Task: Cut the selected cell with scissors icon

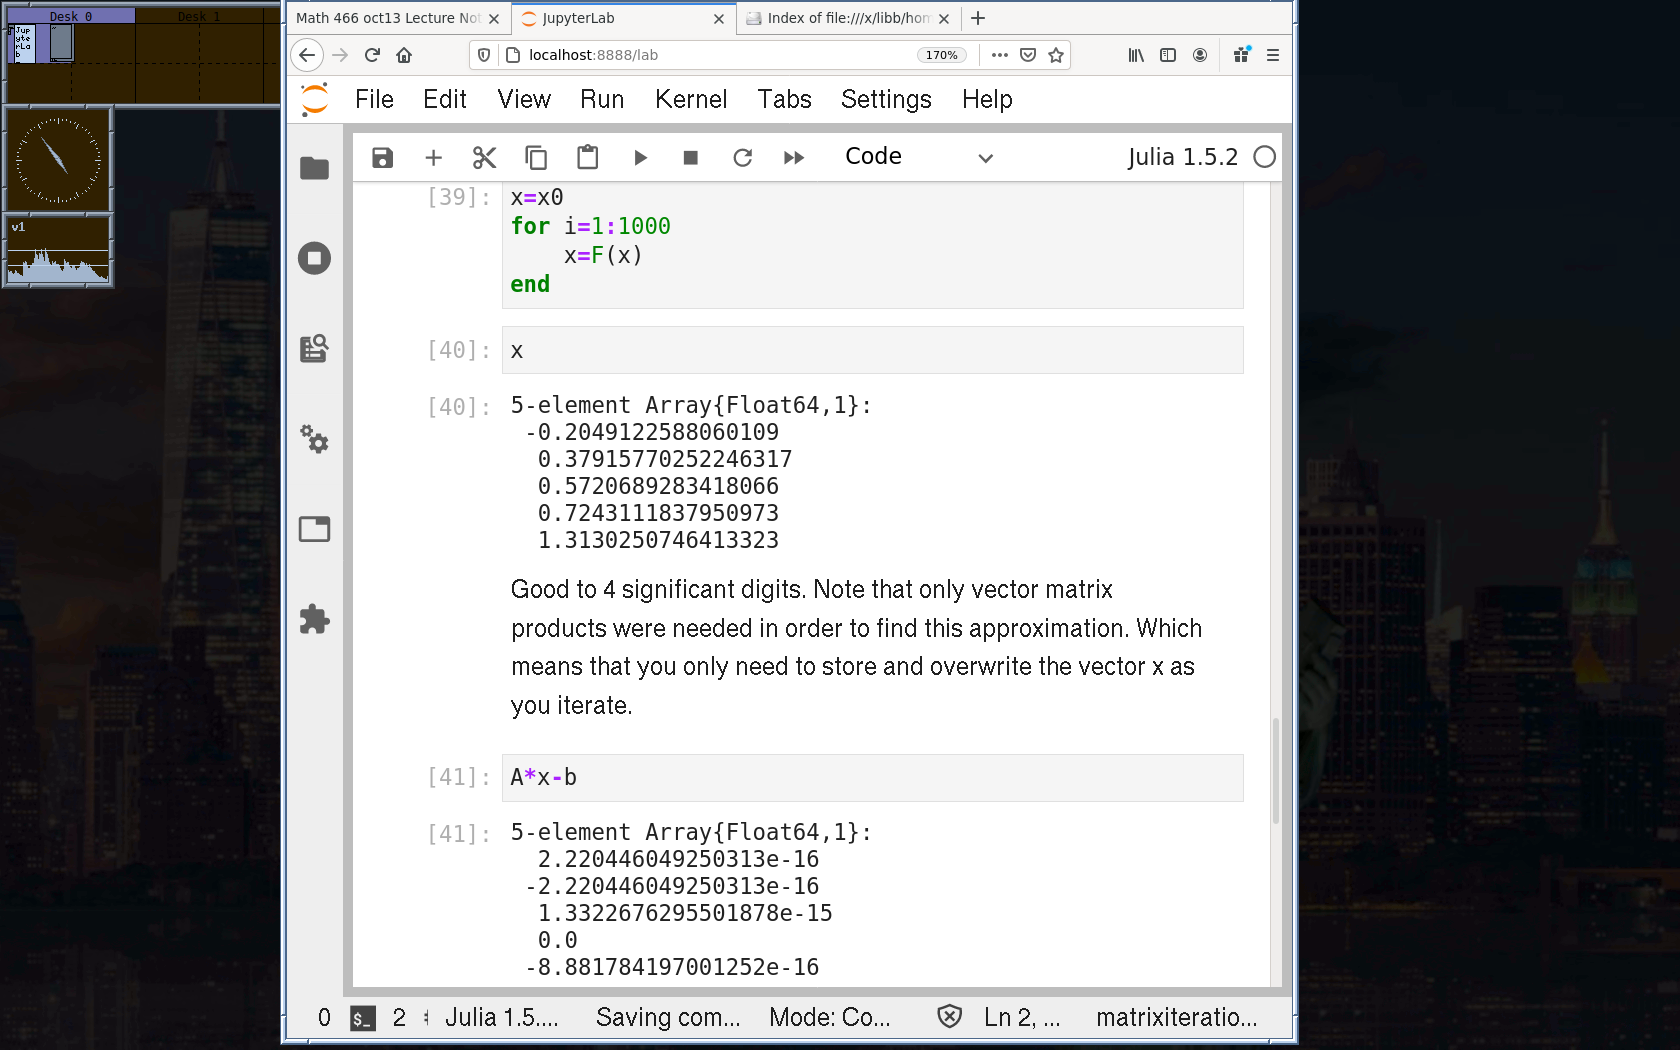Action: point(484,158)
